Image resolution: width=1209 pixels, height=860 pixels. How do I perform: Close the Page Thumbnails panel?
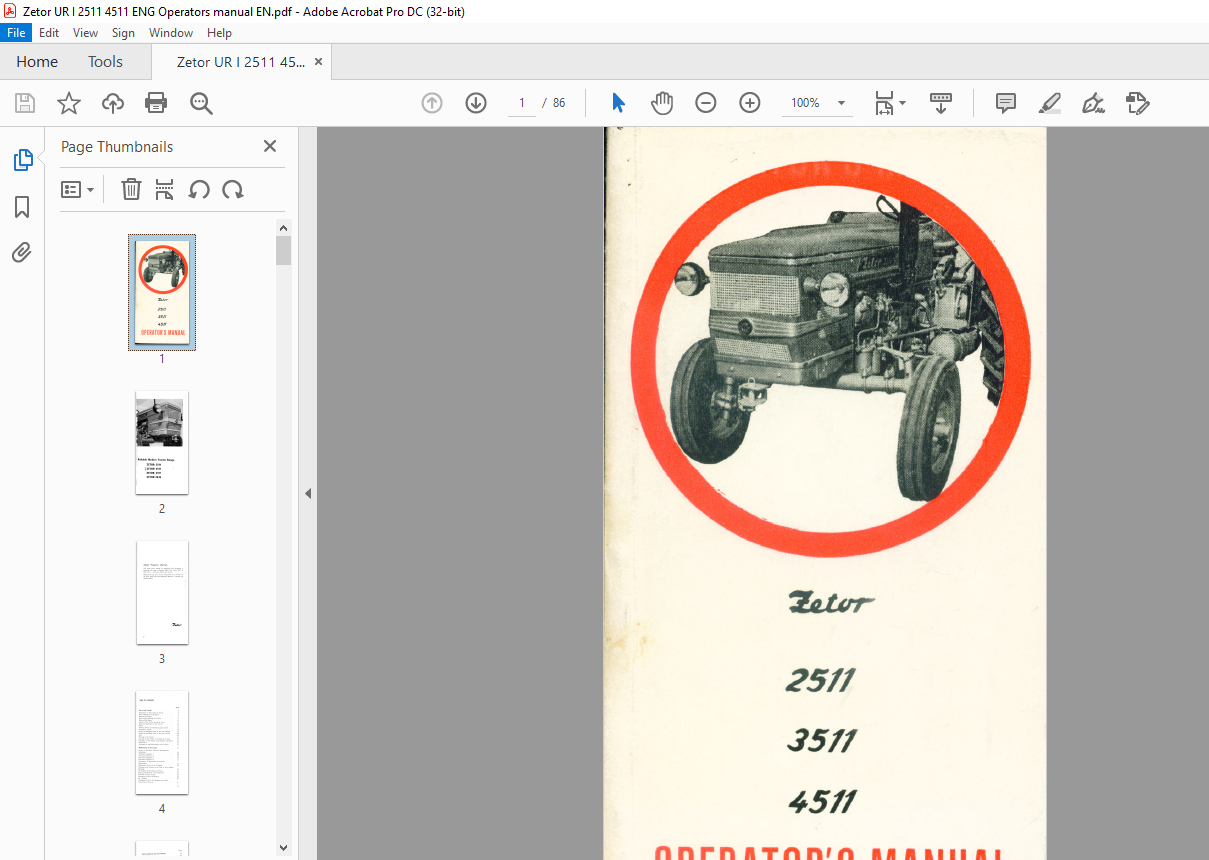269,146
